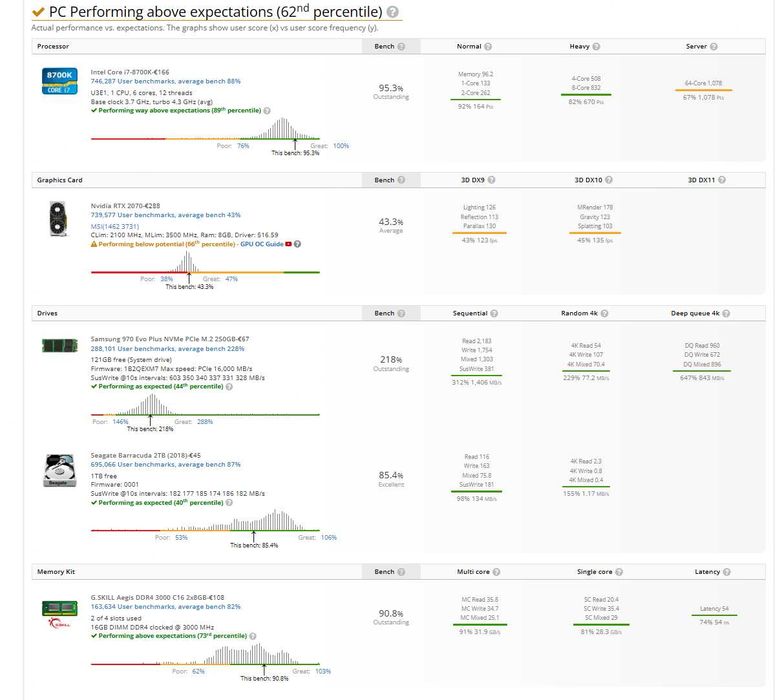Click help icon next to 3D DX9 header
Screen dimensions: 782x700
tap(492, 180)
